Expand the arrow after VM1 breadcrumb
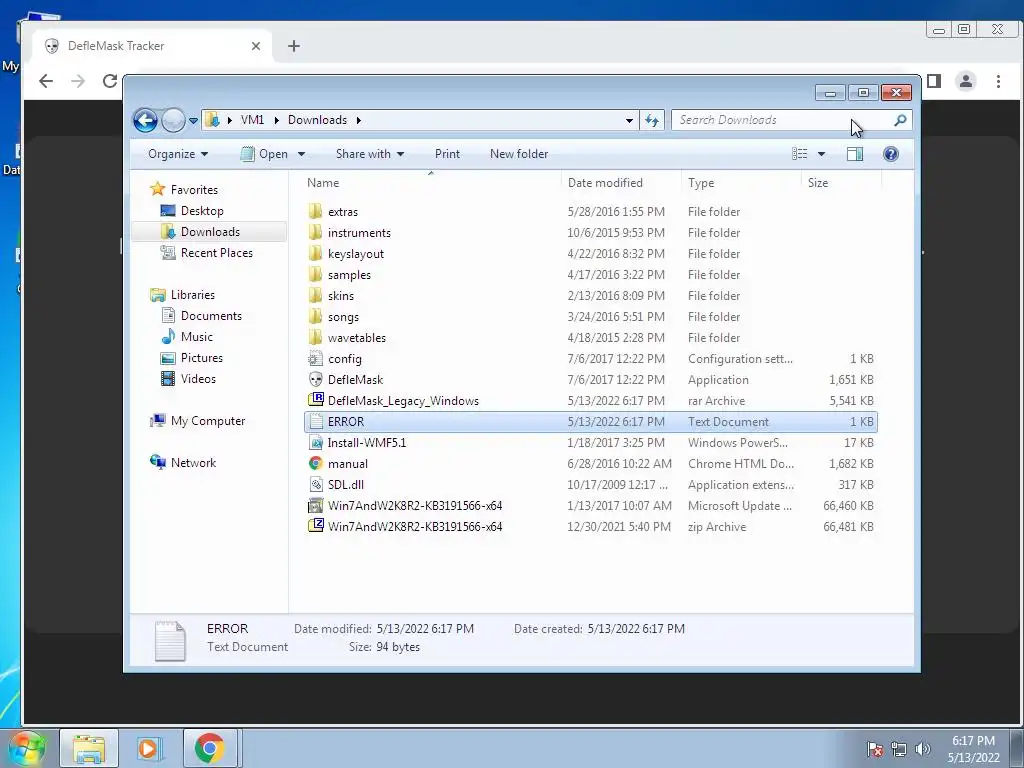Viewport: 1024px width, 768px height. [x=276, y=121]
